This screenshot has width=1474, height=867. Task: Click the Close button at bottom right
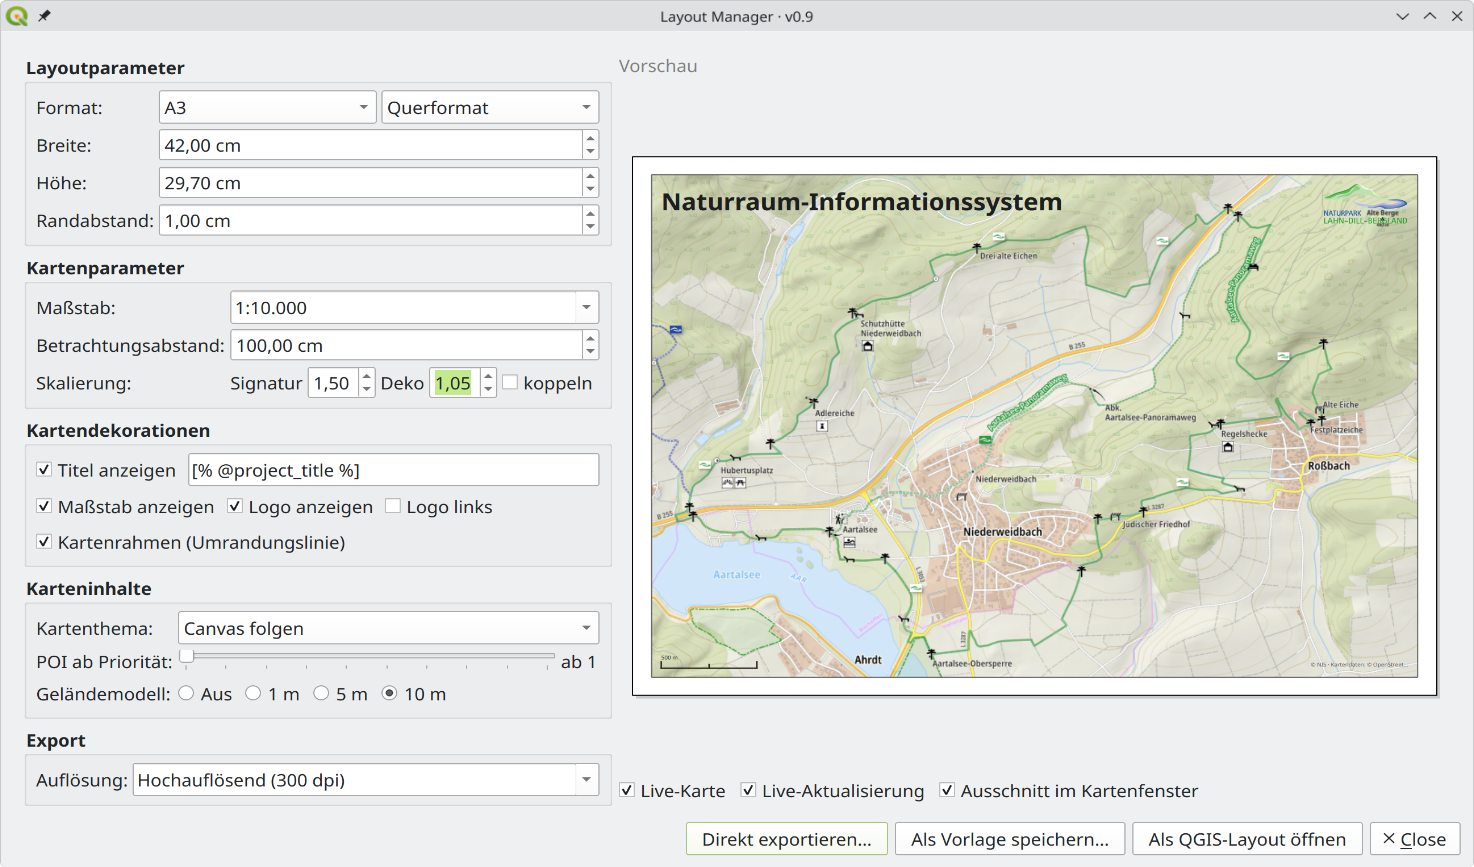coord(1415,839)
